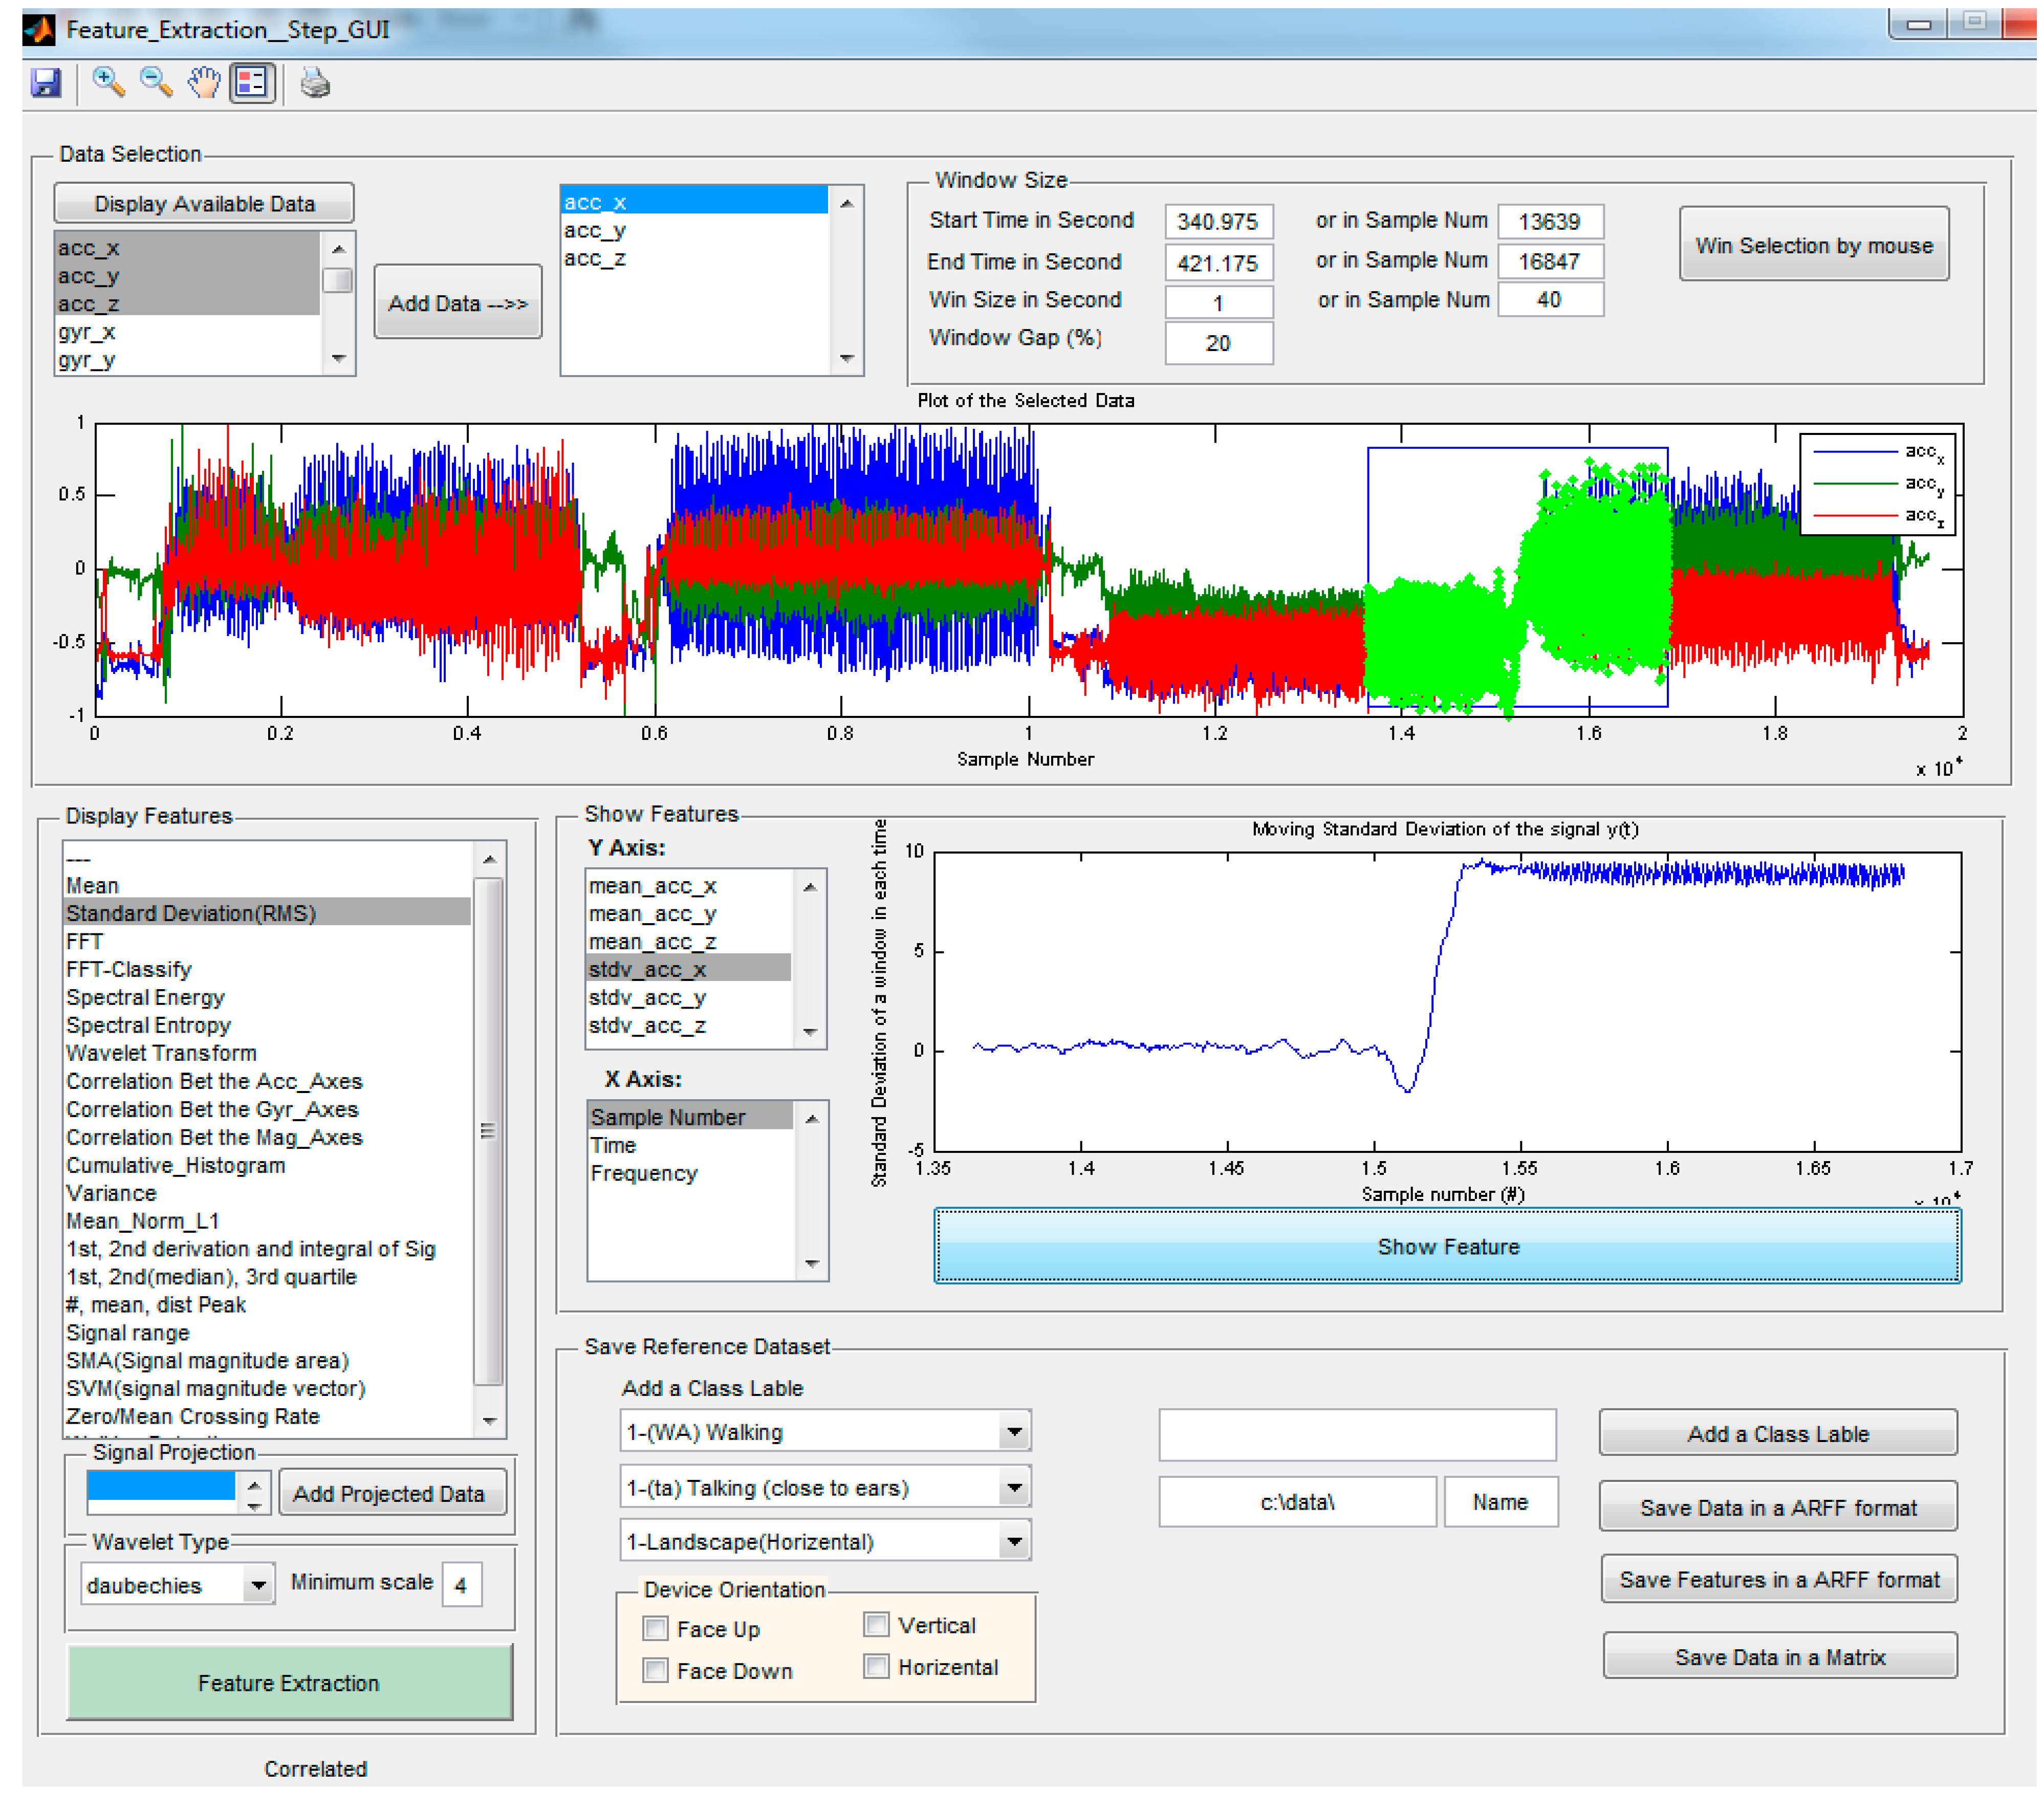Select Signal range feature
Viewport: 2044px width, 1812px height.
(x=267, y=1333)
